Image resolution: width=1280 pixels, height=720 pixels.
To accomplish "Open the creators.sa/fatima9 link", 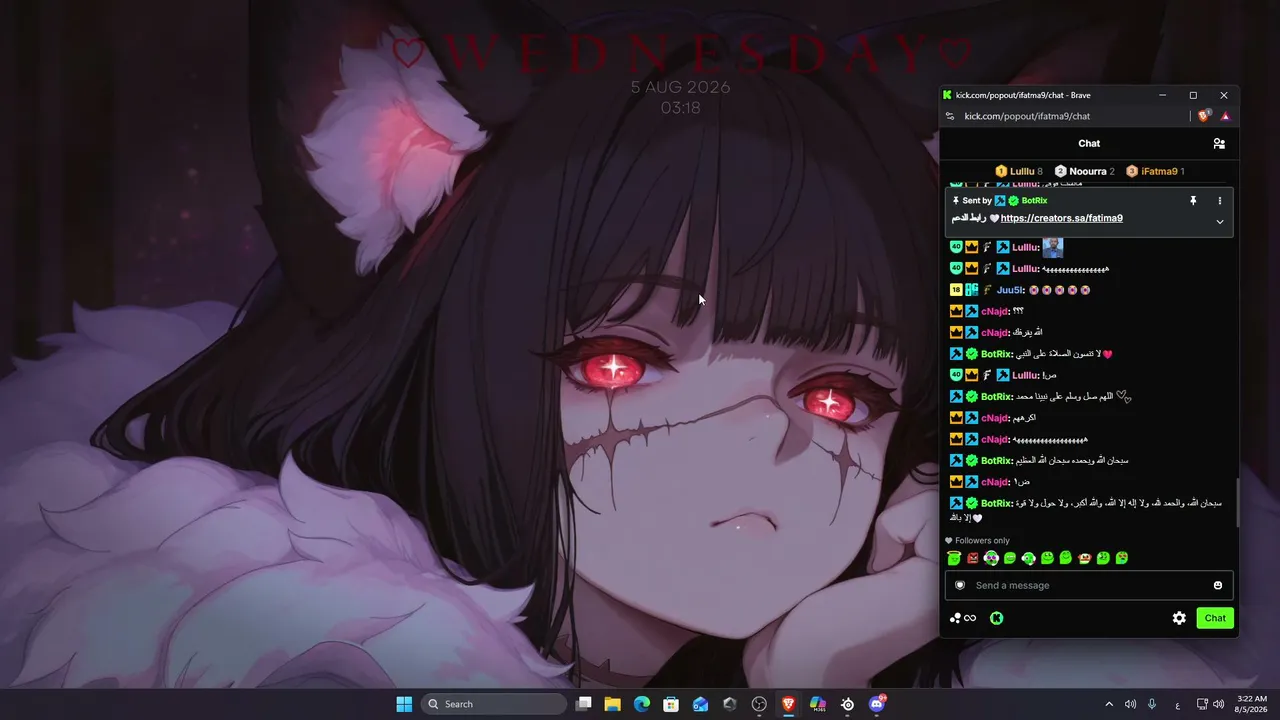I will pos(1061,218).
